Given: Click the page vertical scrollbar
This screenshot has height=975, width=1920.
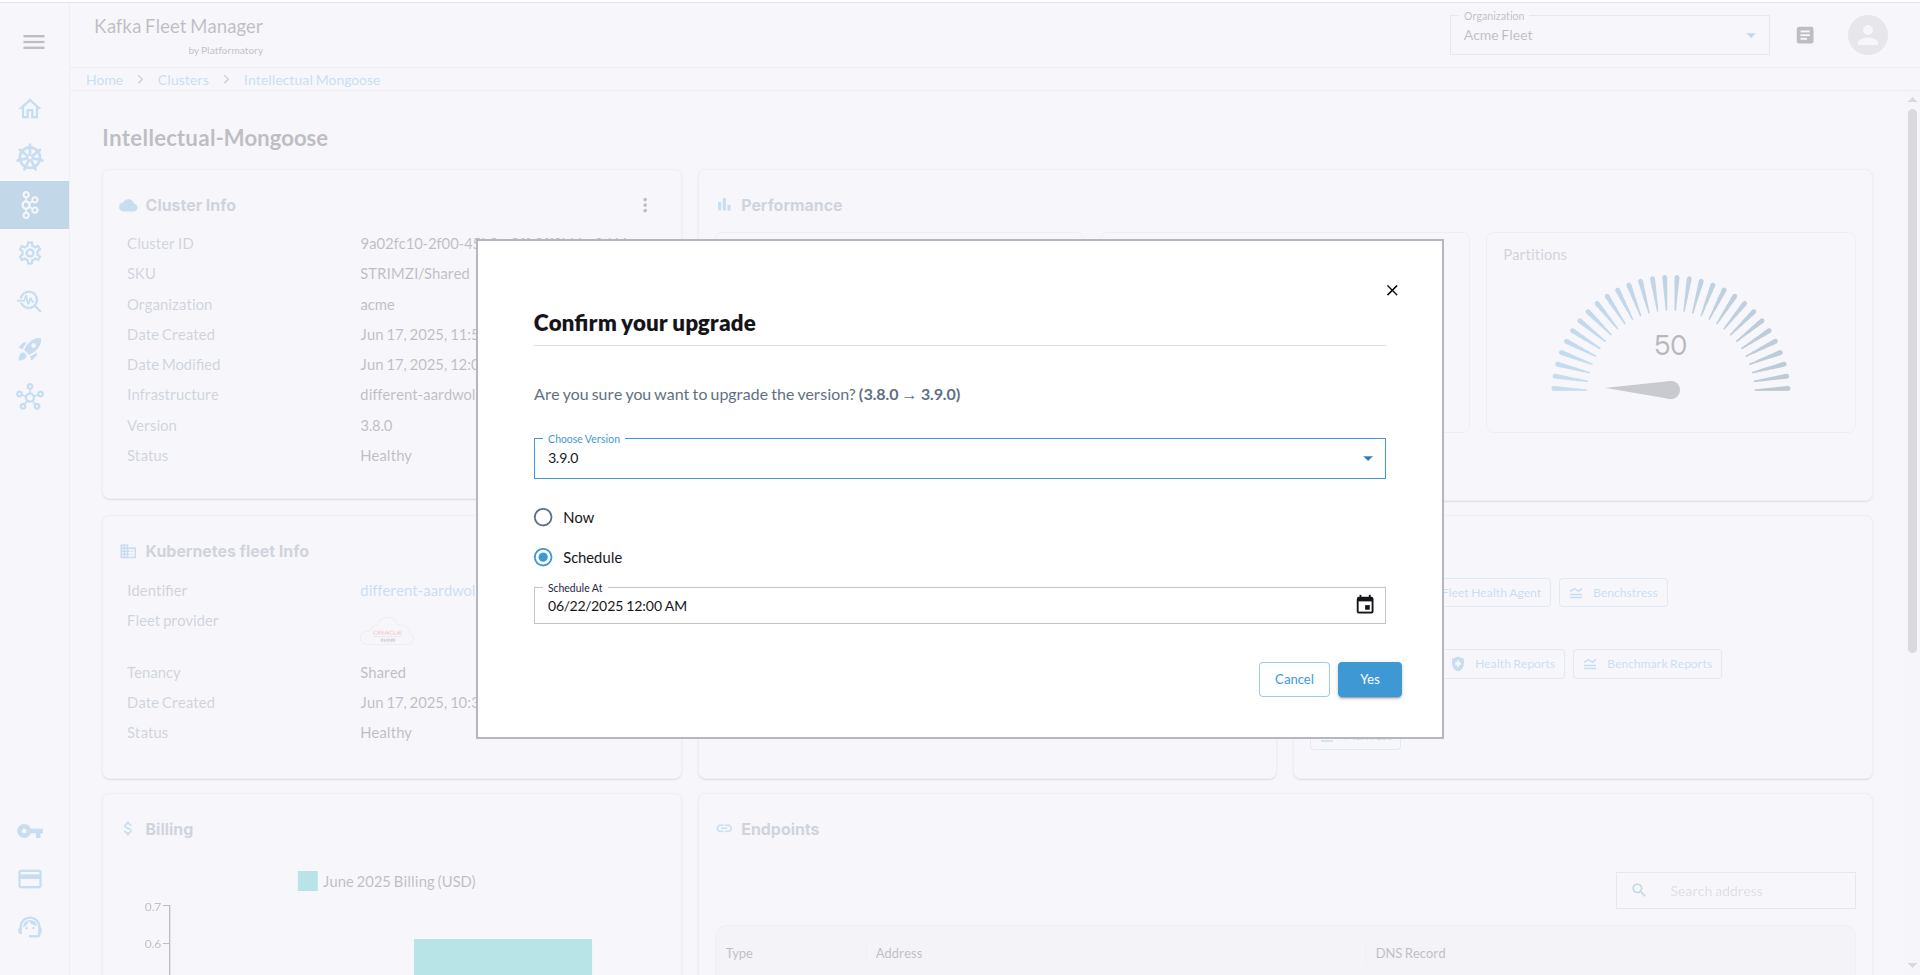Looking at the screenshot, I should click(x=1912, y=380).
